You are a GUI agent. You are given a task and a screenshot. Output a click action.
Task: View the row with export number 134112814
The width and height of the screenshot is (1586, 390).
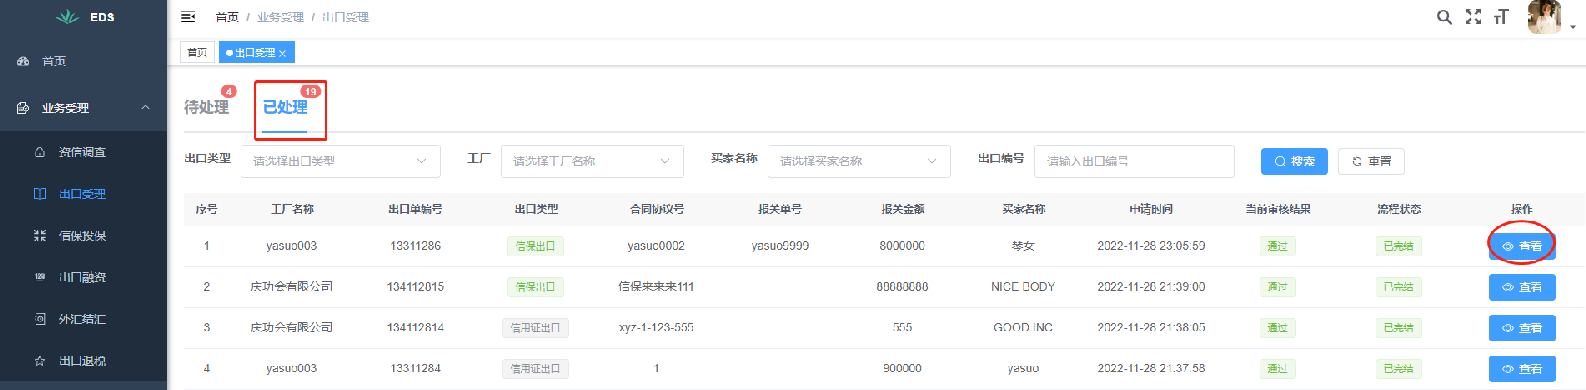click(x=1522, y=328)
